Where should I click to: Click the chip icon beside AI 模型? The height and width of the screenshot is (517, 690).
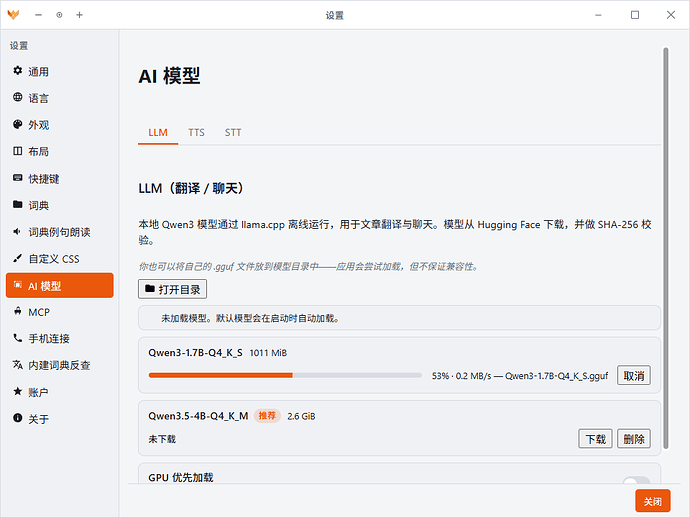point(18,285)
